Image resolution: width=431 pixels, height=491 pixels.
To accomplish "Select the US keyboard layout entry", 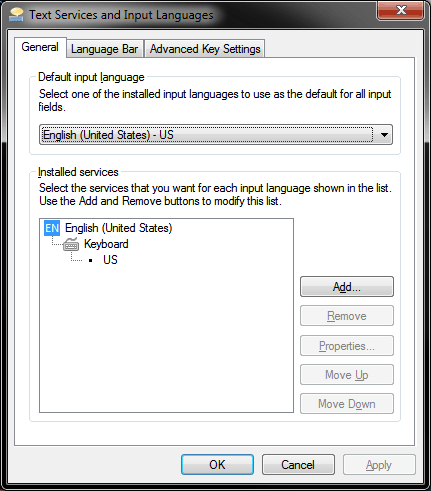I will pyautogui.click(x=110, y=260).
